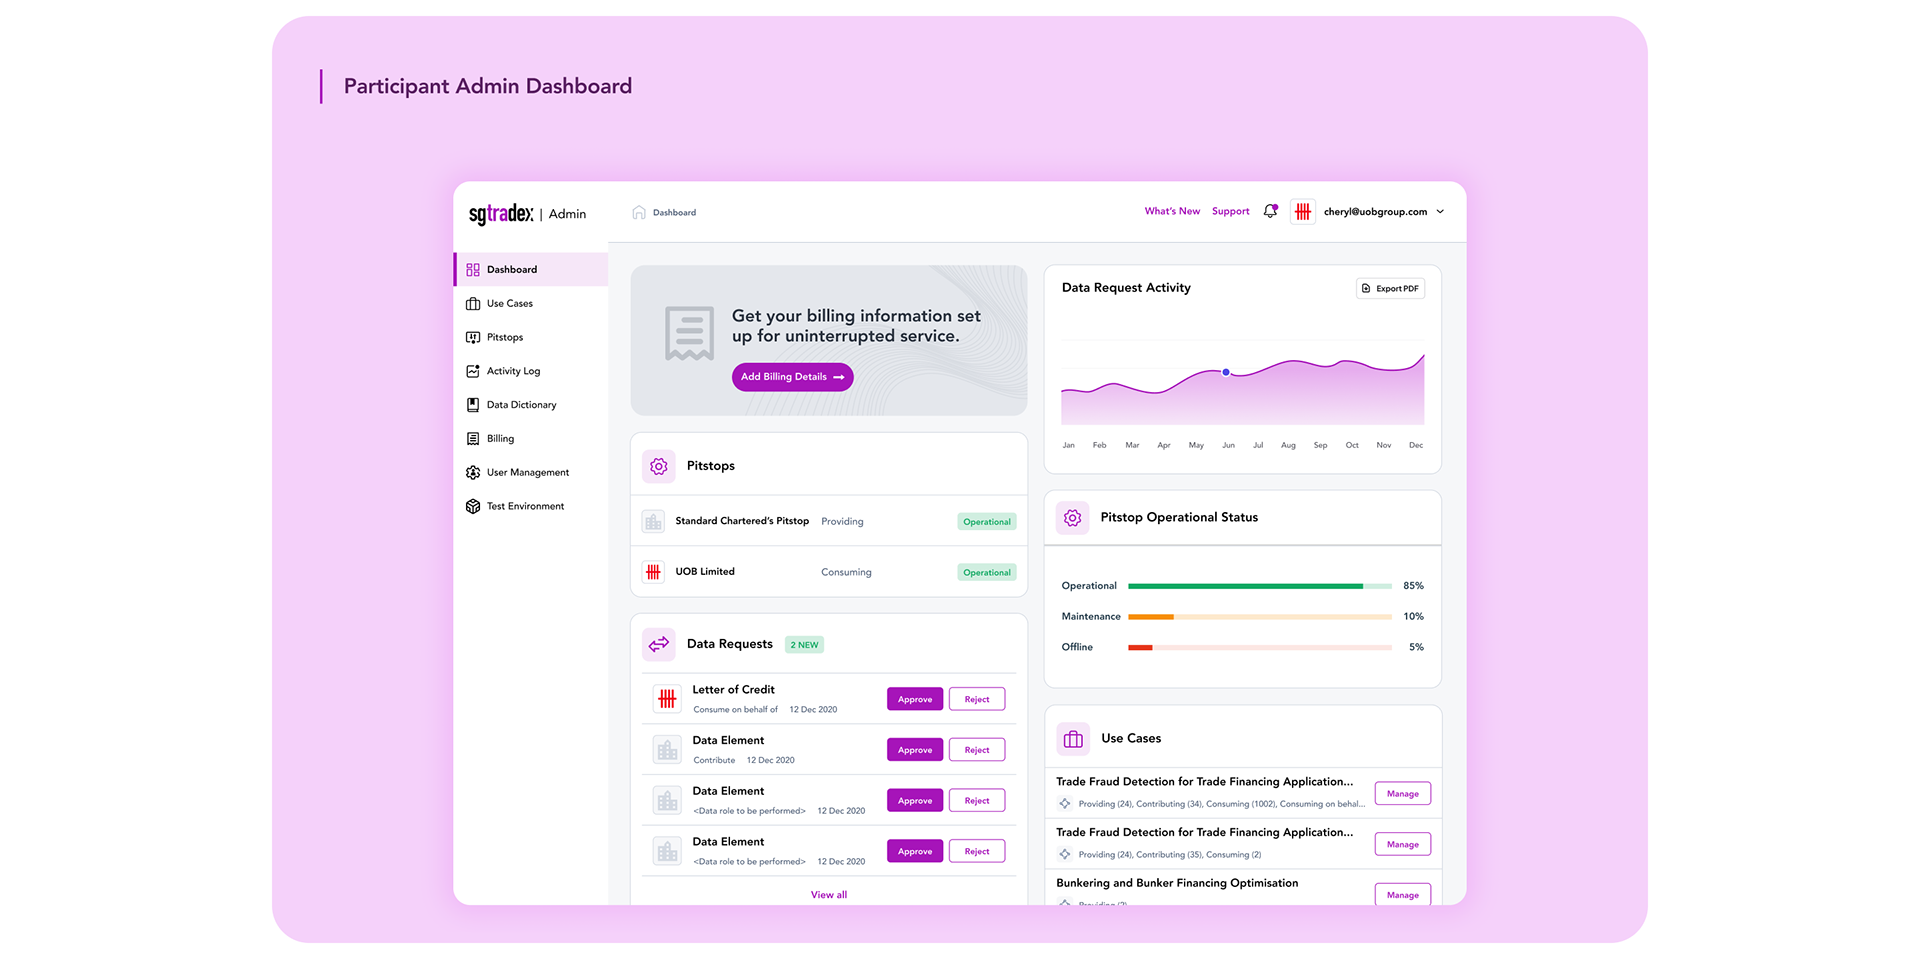Click the Contribute Data Element building icon
1920x959 pixels.
point(667,750)
